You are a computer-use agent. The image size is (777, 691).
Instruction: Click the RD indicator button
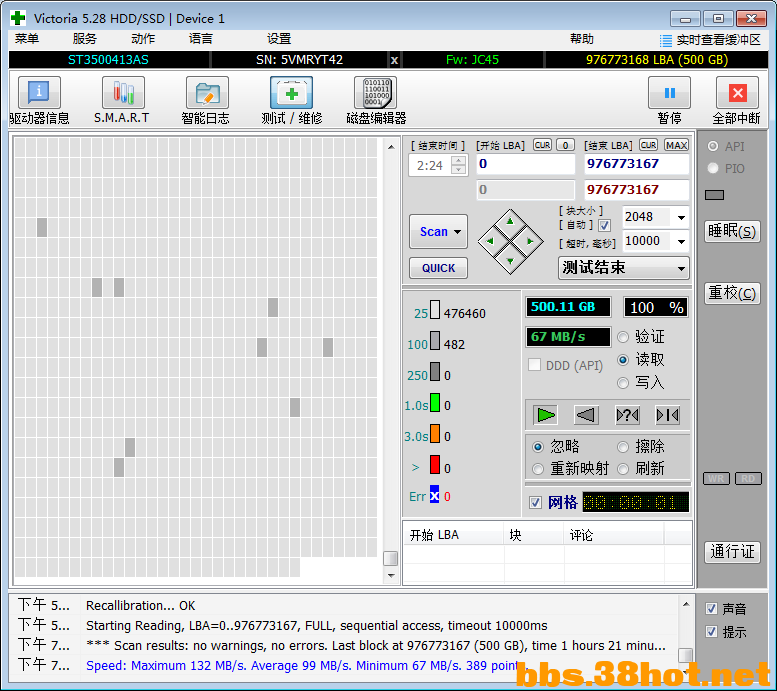(x=748, y=478)
